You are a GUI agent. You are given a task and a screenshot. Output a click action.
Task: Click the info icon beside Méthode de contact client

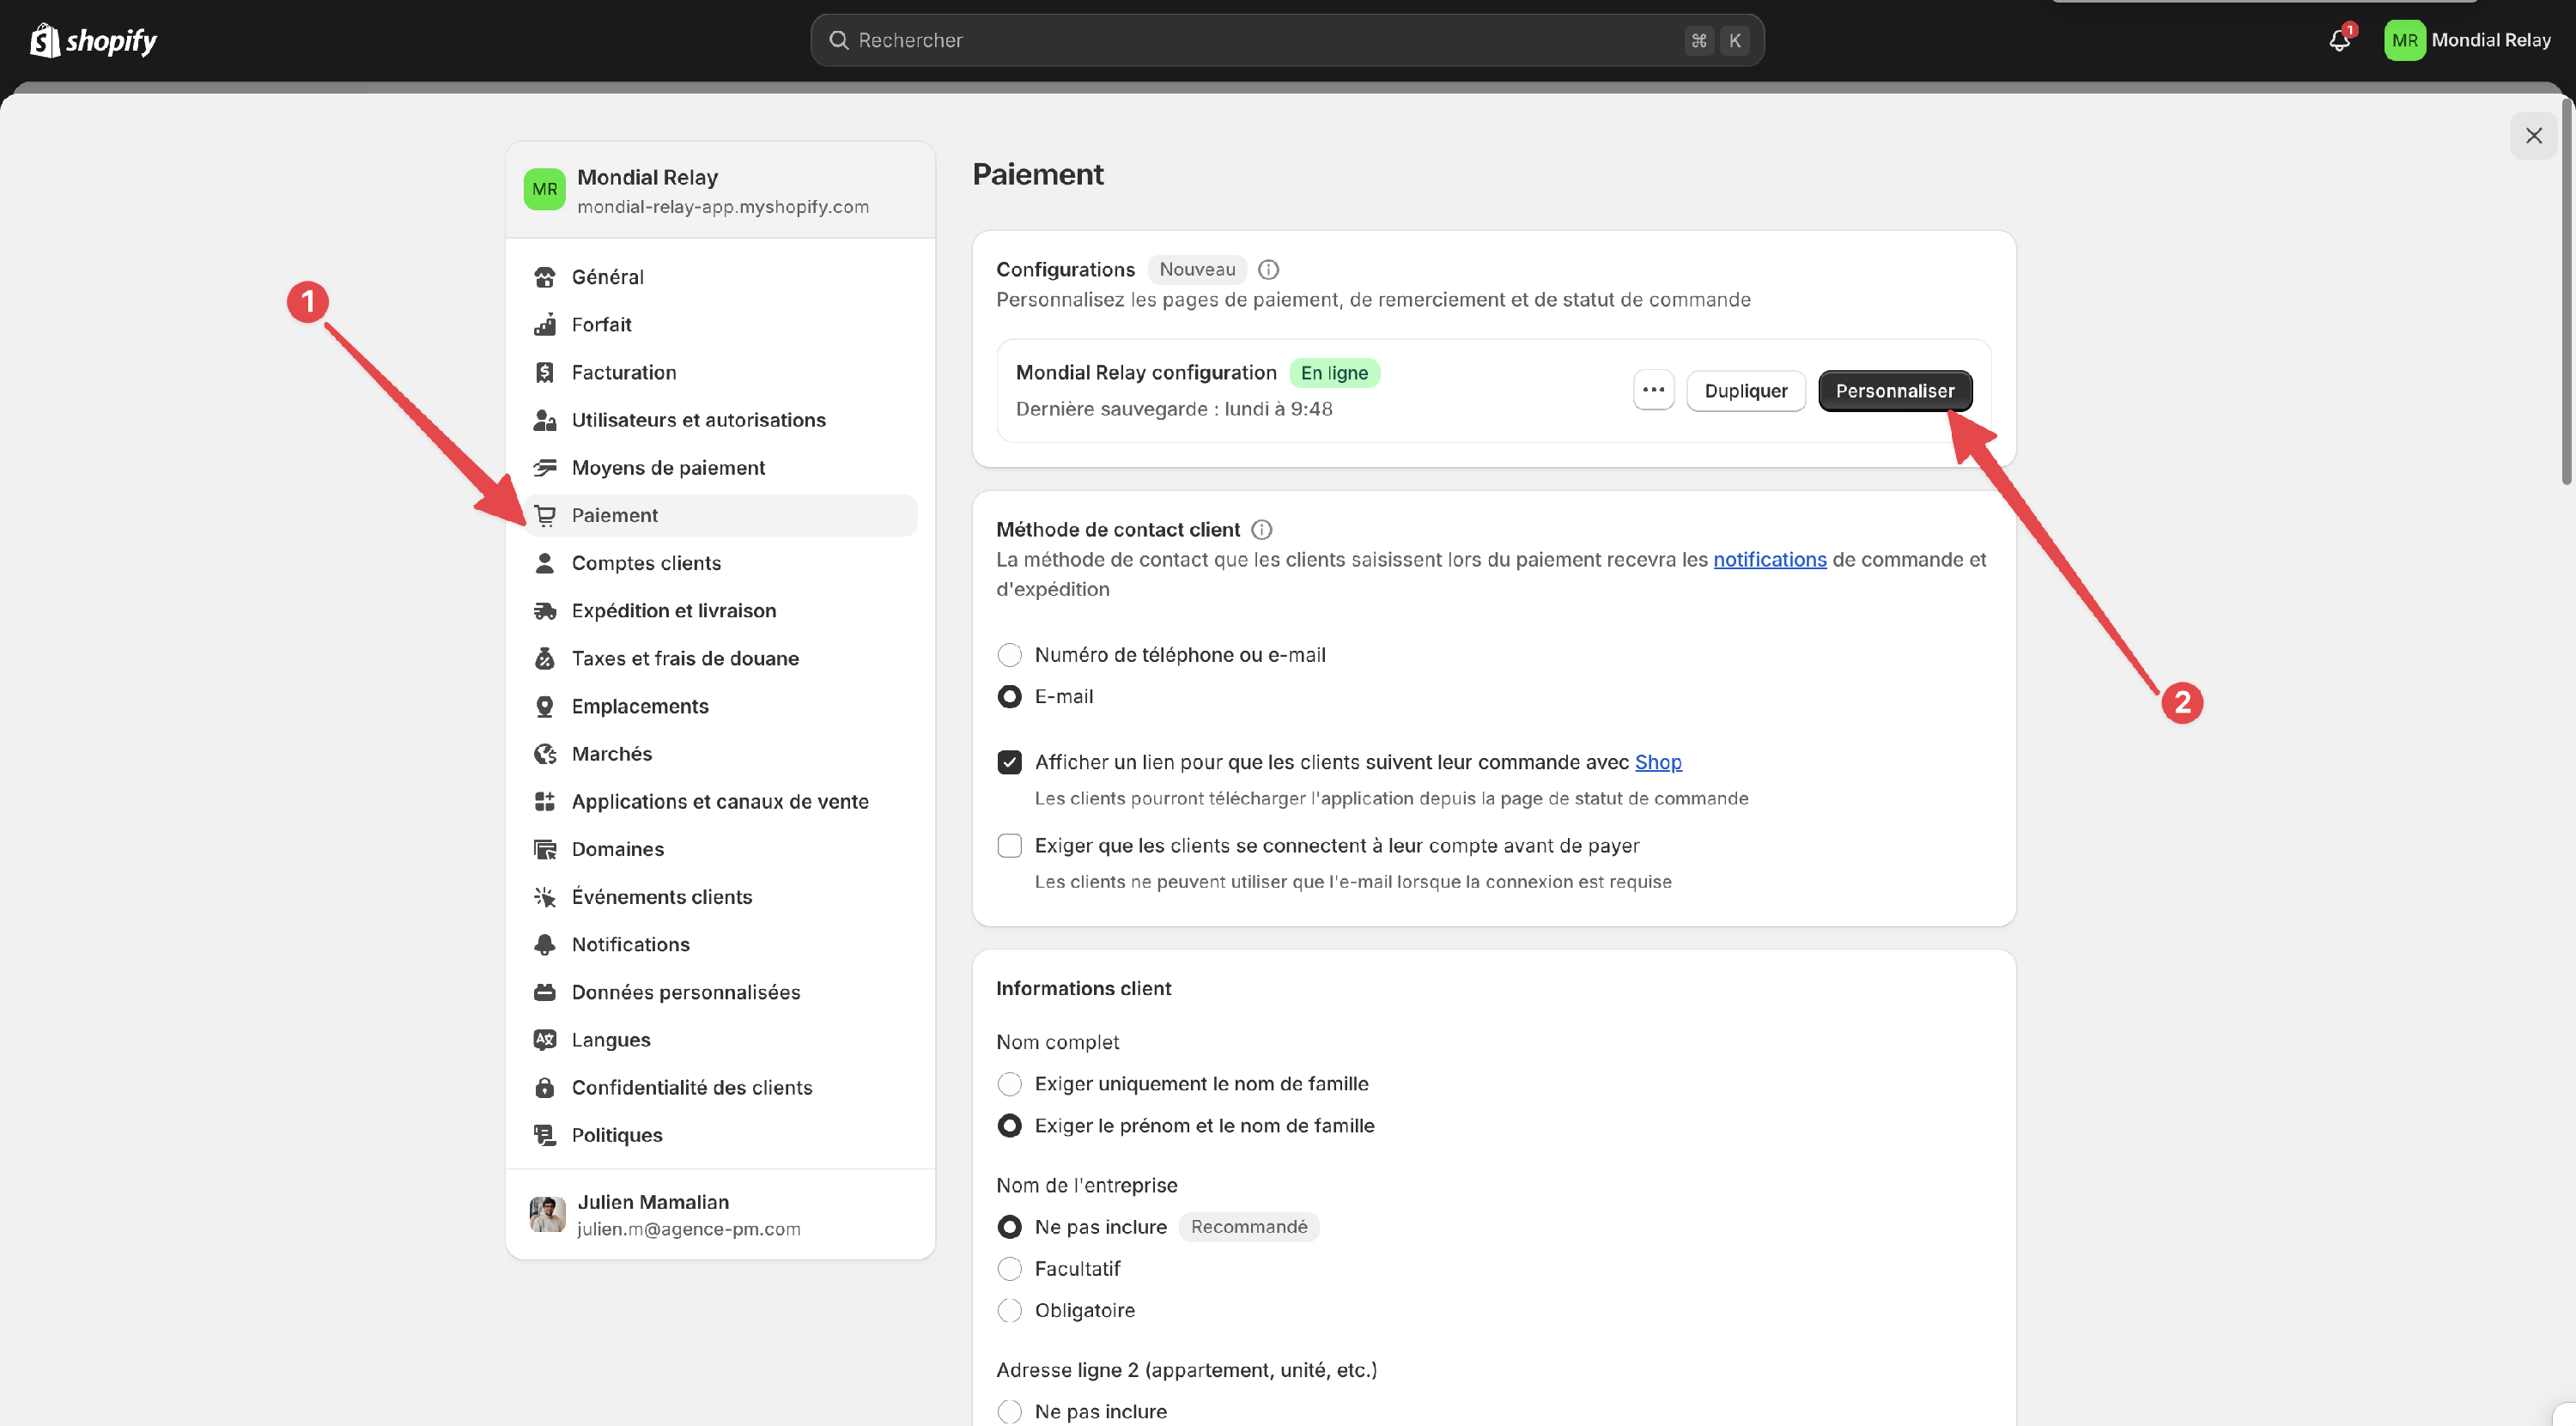1262,530
